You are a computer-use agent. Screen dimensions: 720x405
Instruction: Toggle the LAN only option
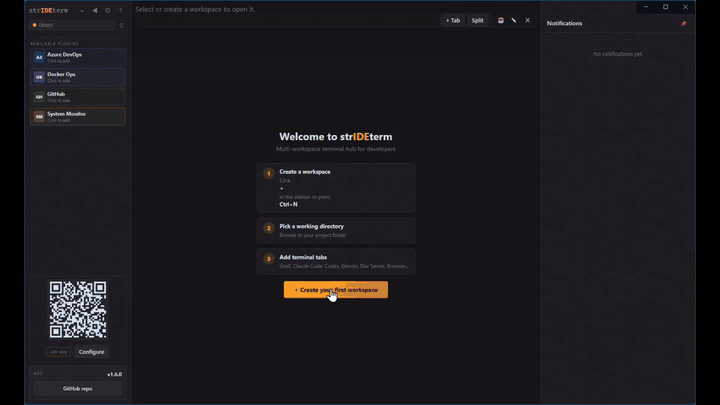tap(58, 352)
